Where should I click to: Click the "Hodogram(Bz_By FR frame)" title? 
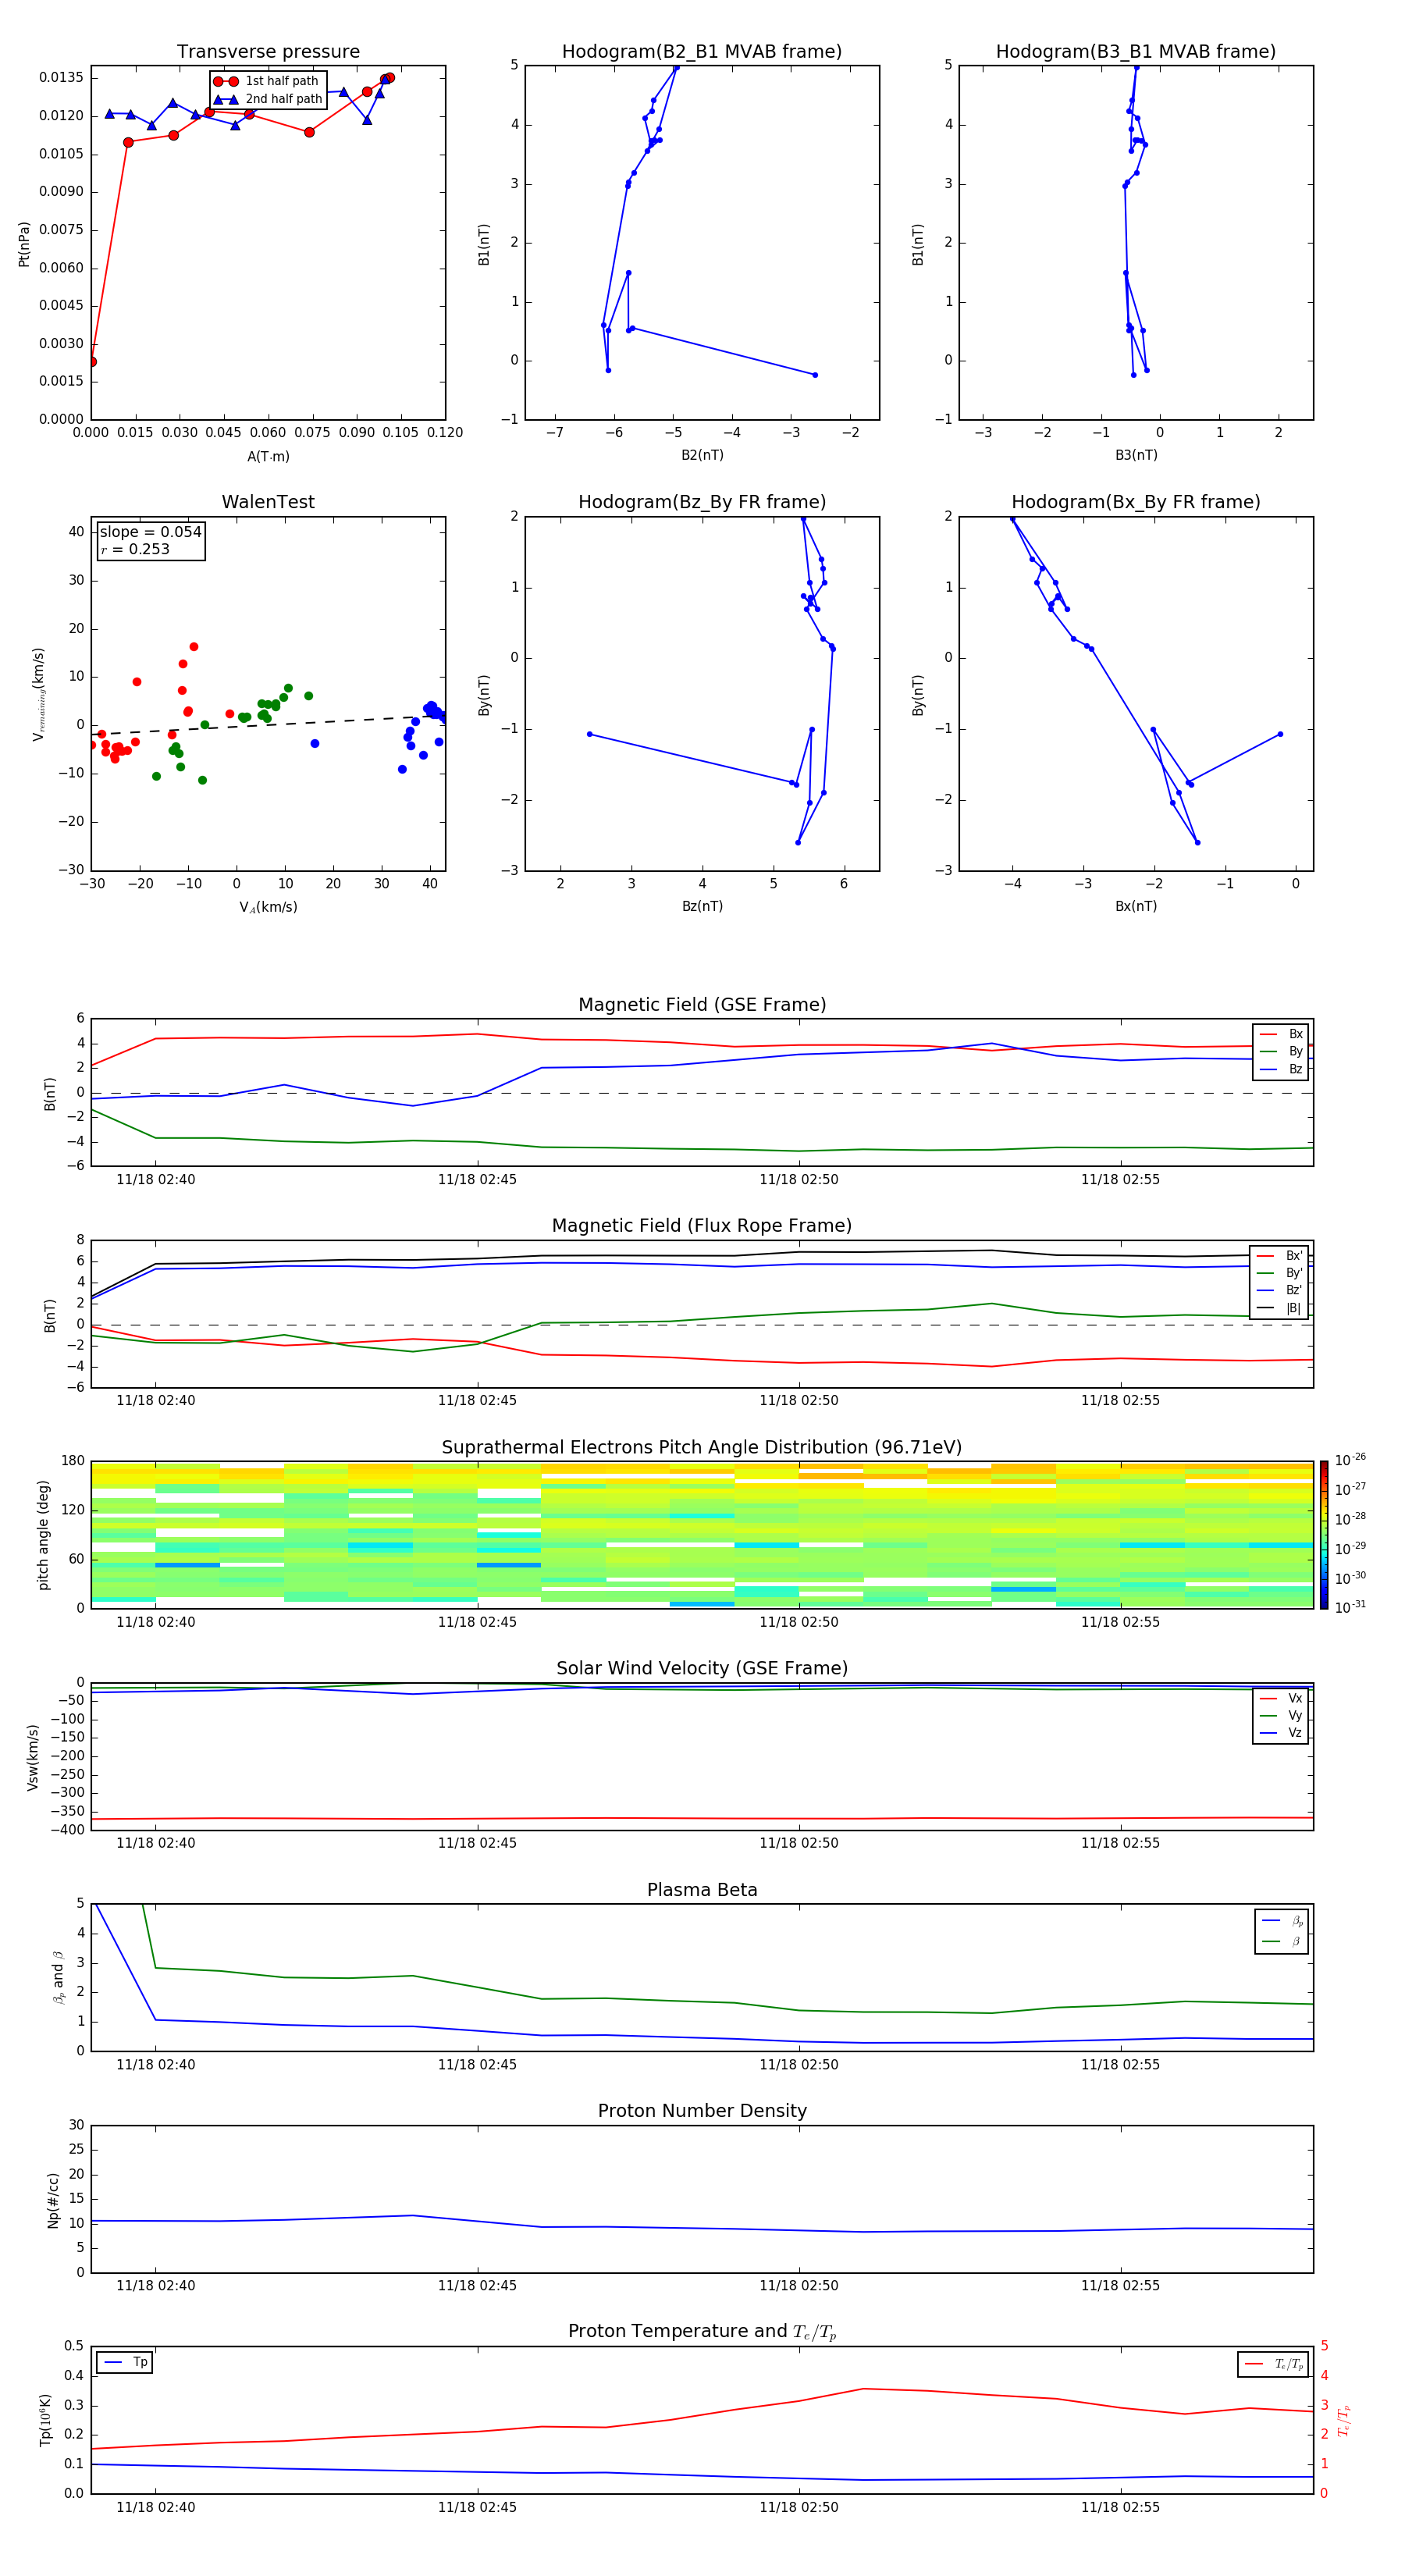[702, 502]
